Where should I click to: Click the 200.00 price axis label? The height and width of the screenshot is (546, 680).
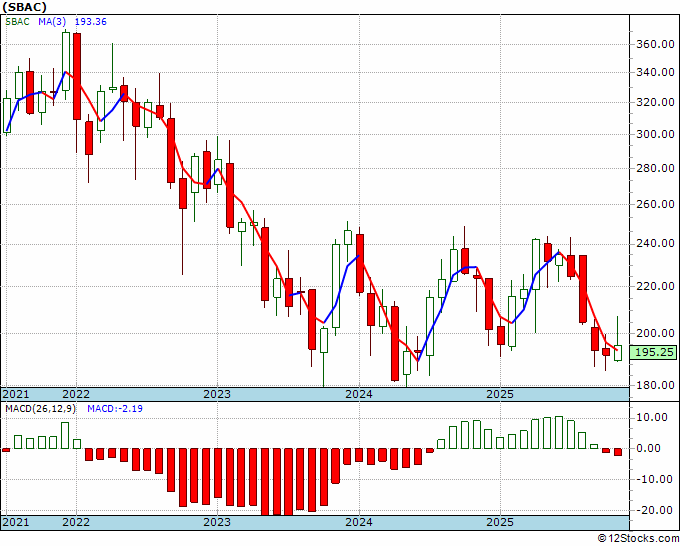pyautogui.click(x=655, y=333)
